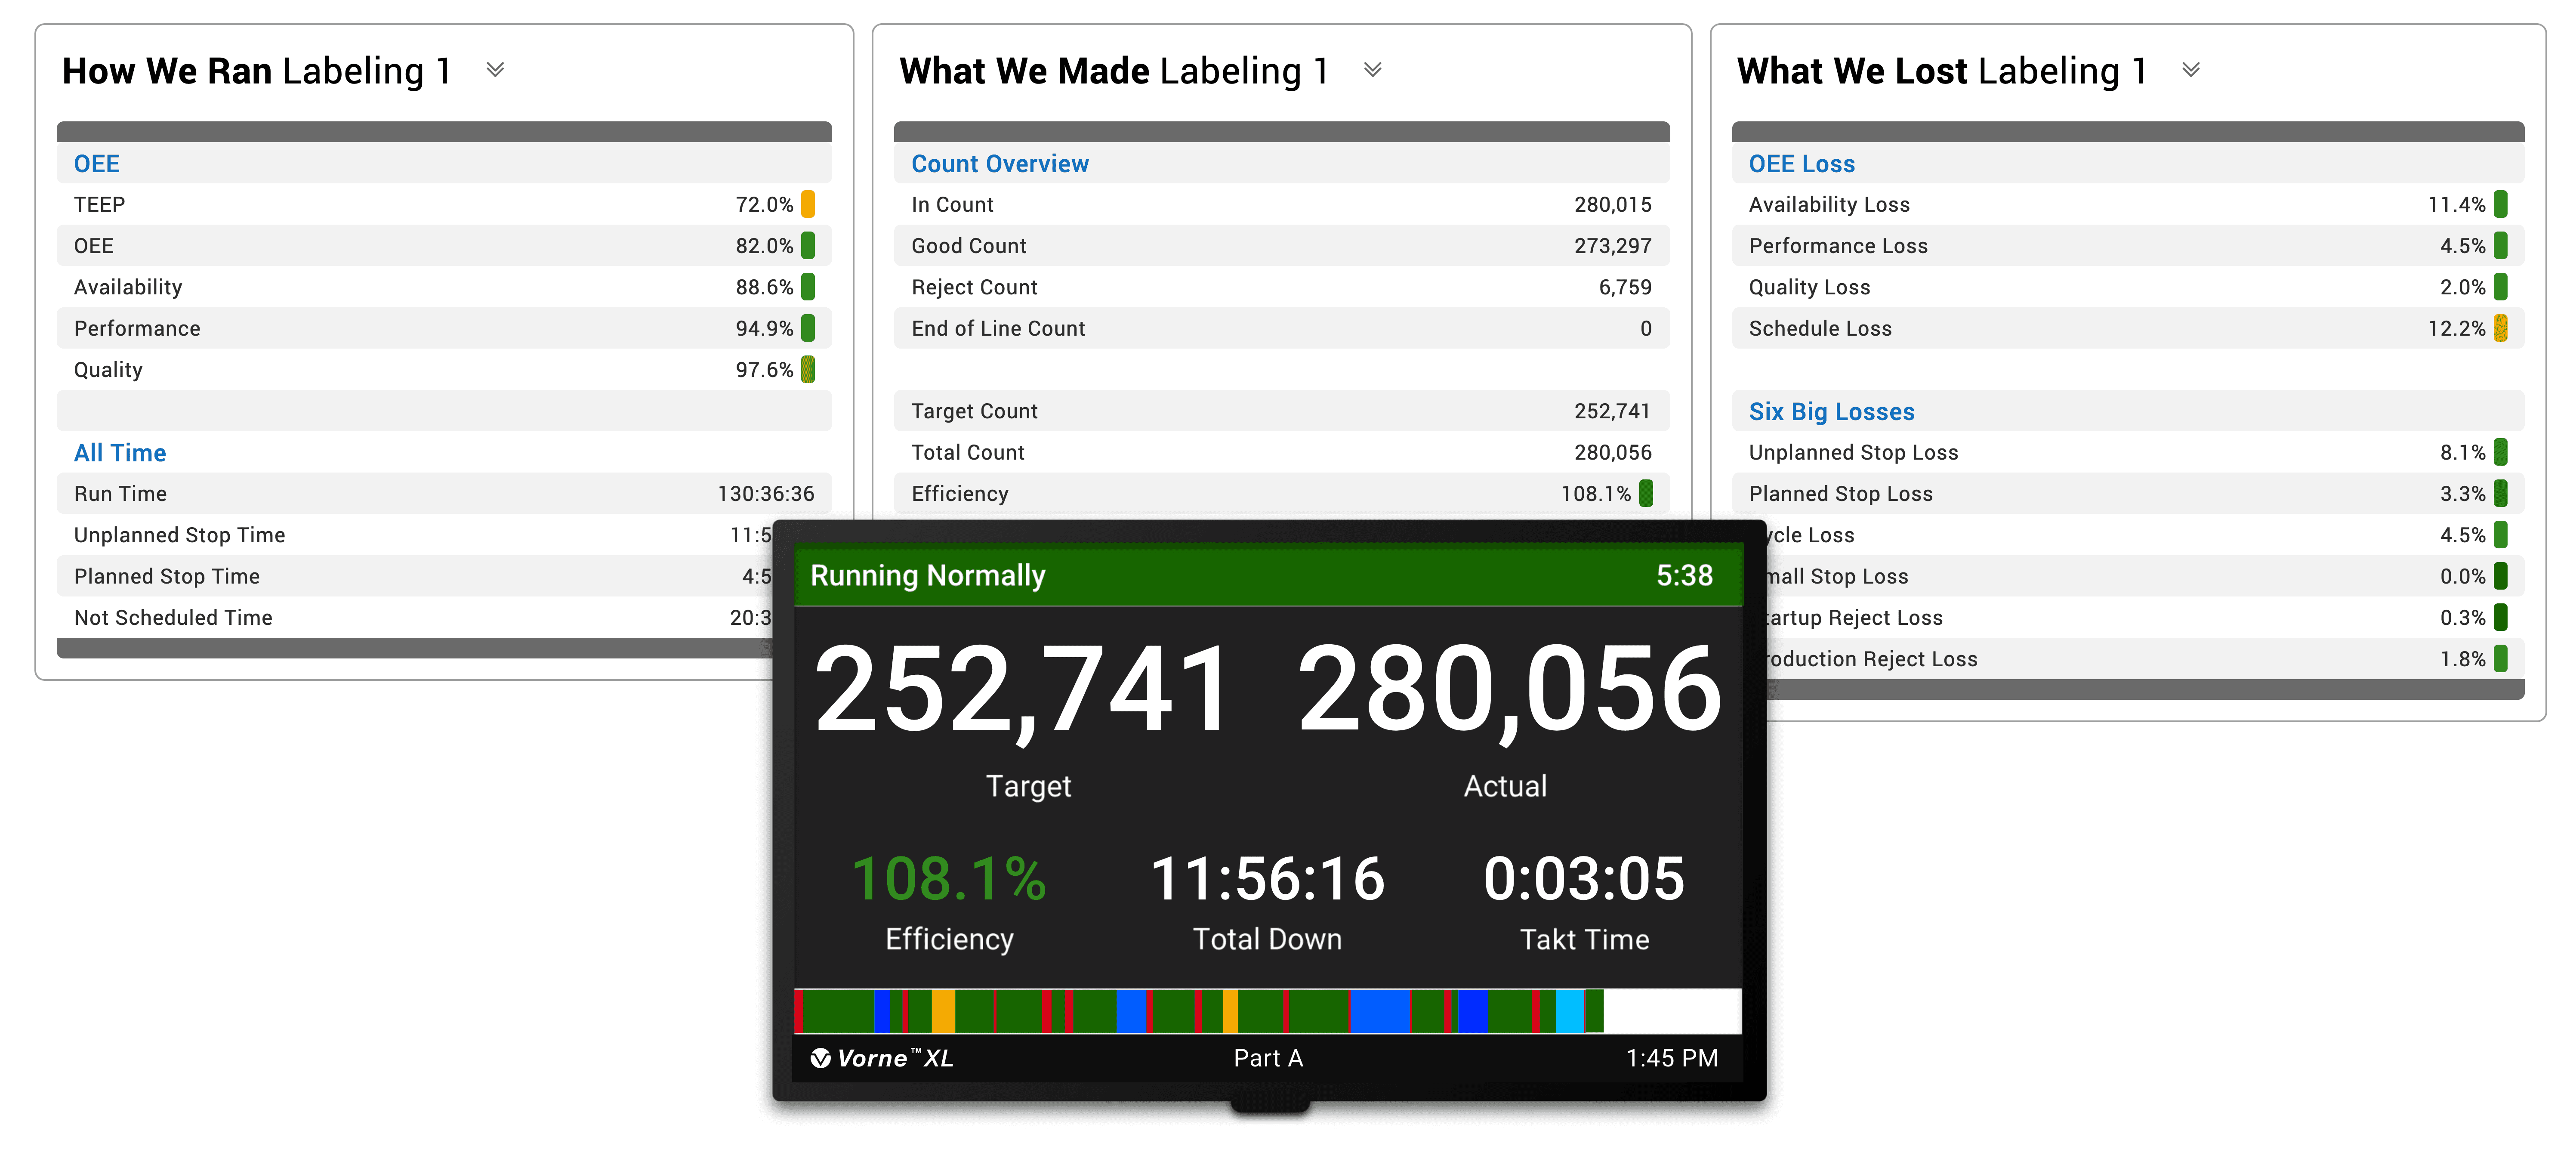
Task: Click the yellow indicator beside TEEP 72.0%
Action: pyautogui.click(x=809, y=204)
